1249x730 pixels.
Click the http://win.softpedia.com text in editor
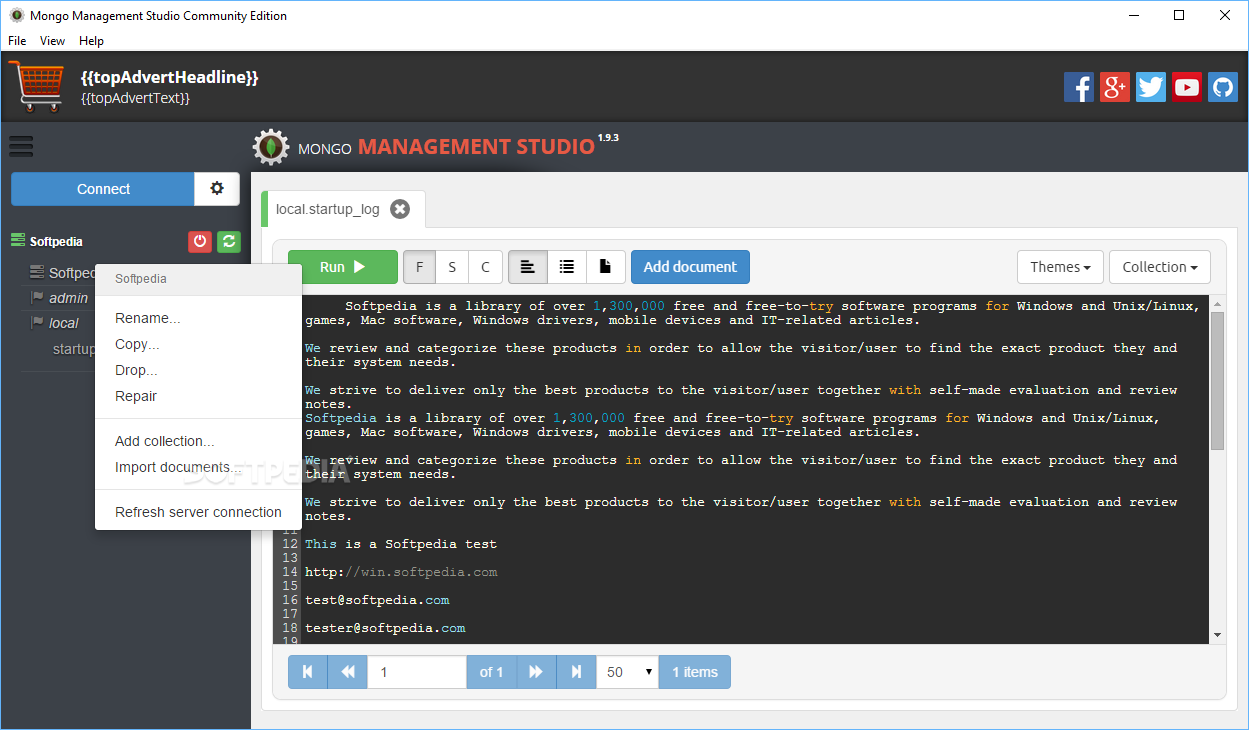pos(401,572)
